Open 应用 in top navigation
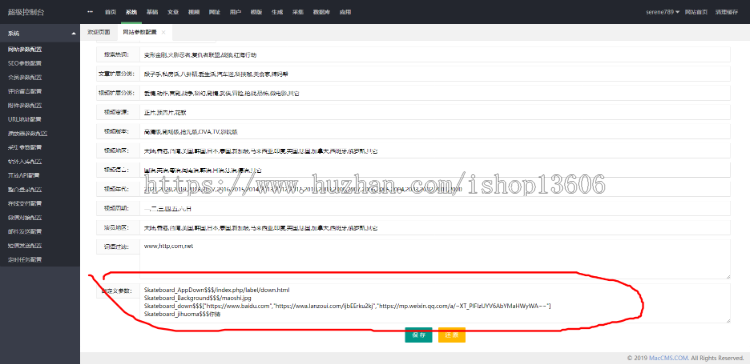This screenshot has height=364, width=750. click(345, 12)
